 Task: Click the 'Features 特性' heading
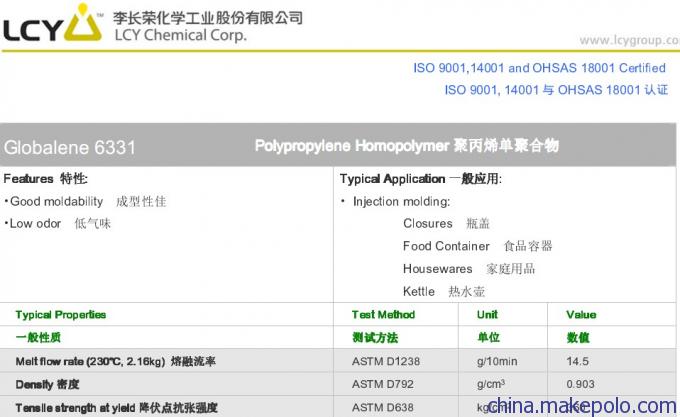tap(46, 179)
